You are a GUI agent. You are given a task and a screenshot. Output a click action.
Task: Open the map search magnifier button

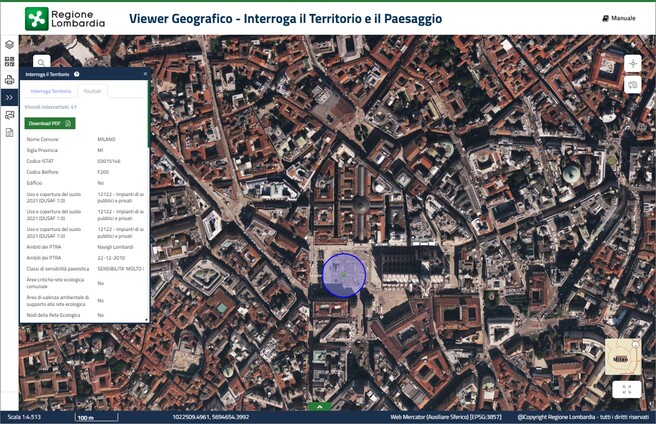[x=41, y=63]
